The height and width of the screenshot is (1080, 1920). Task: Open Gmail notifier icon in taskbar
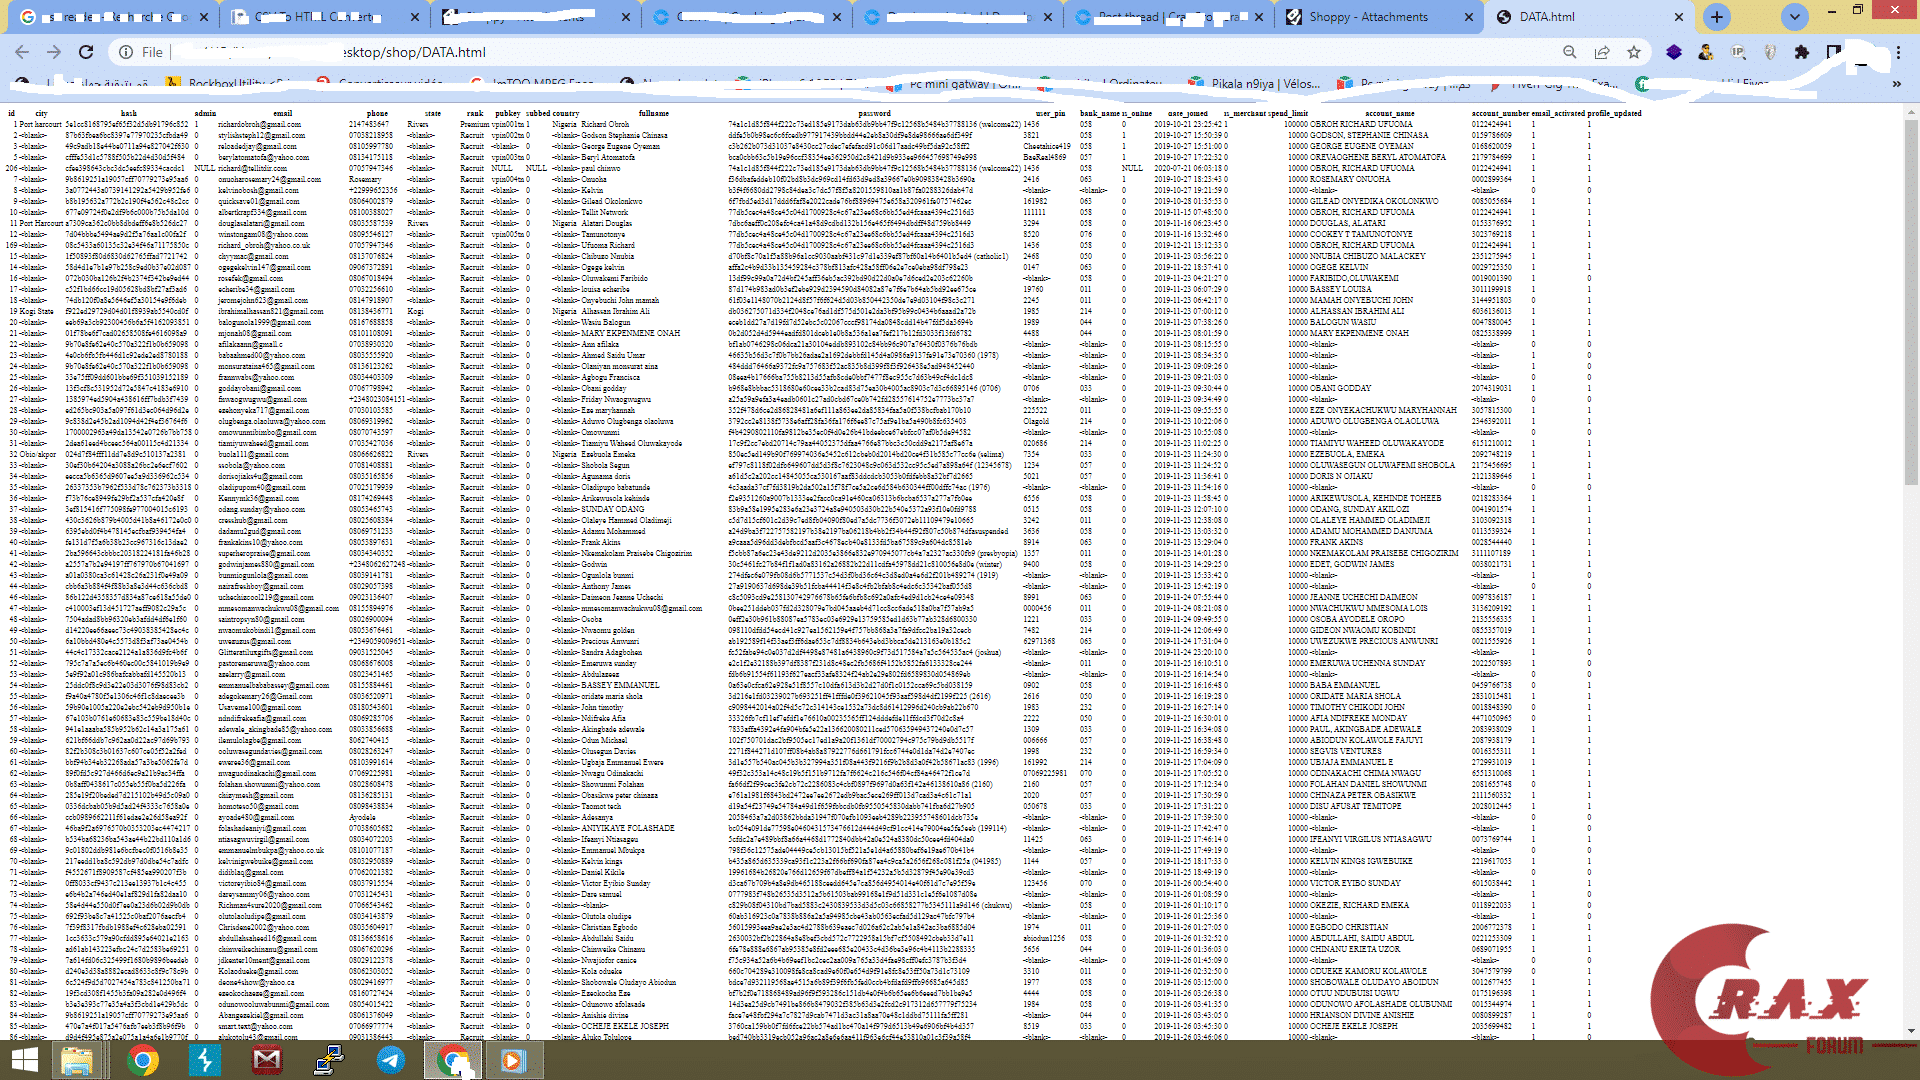point(267,1060)
